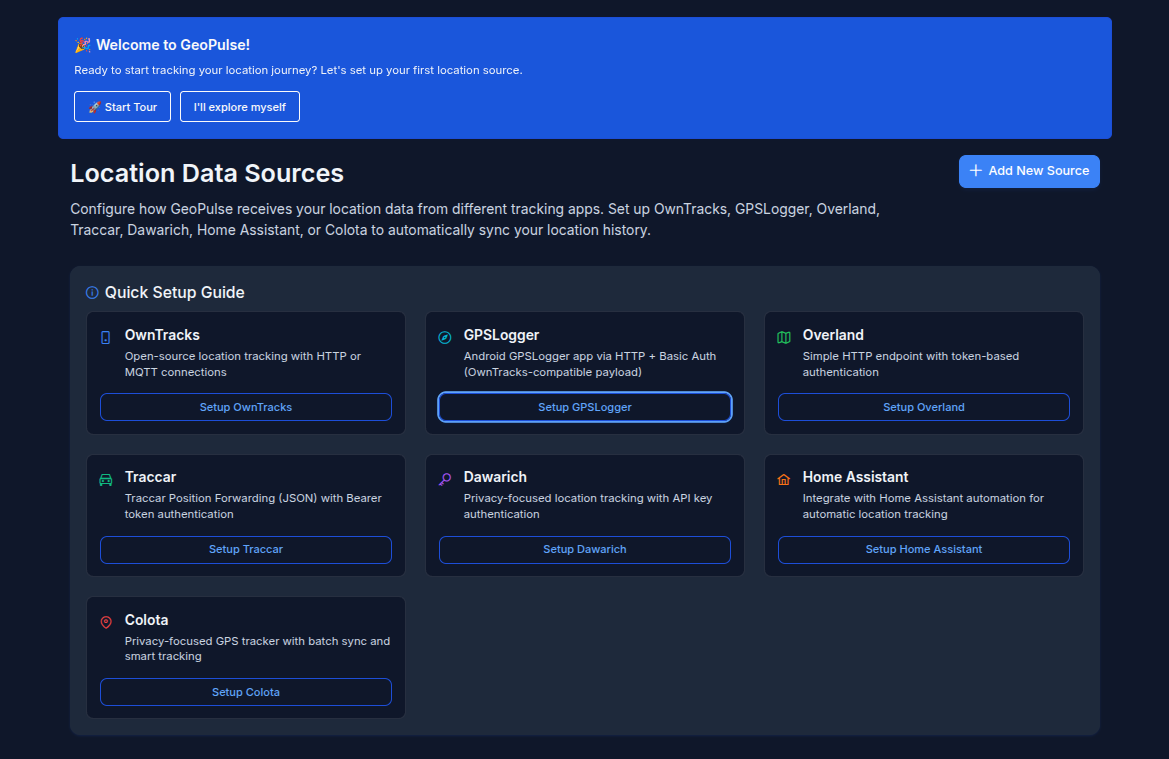The height and width of the screenshot is (759, 1169).
Task: Click the rocket icon on Start Tour
Action: click(95, 107)
